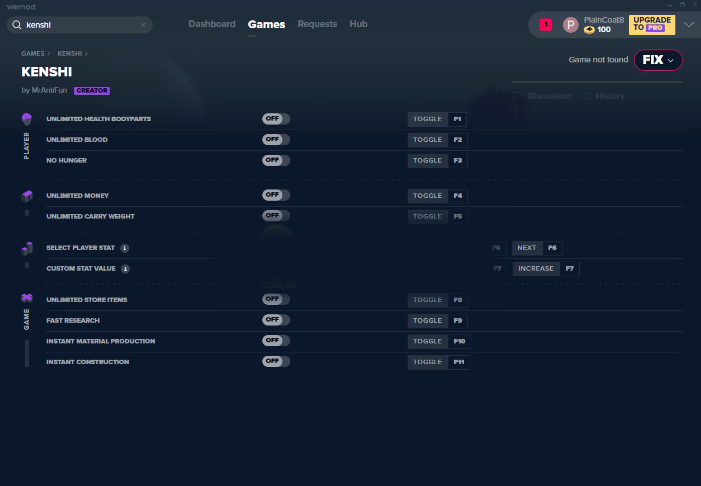Toggle Unlimited Health Bodyparts switch

pyautogui.click(x=276, y=119)
